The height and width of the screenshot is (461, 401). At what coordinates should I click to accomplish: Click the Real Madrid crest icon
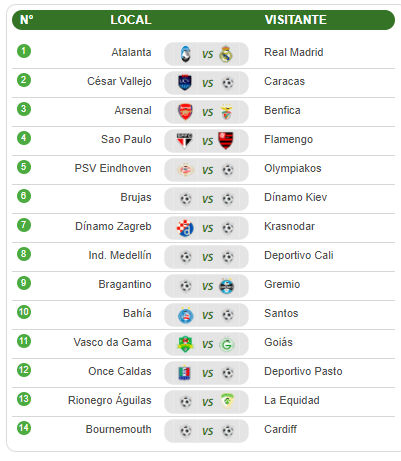(x=226, y=54)
